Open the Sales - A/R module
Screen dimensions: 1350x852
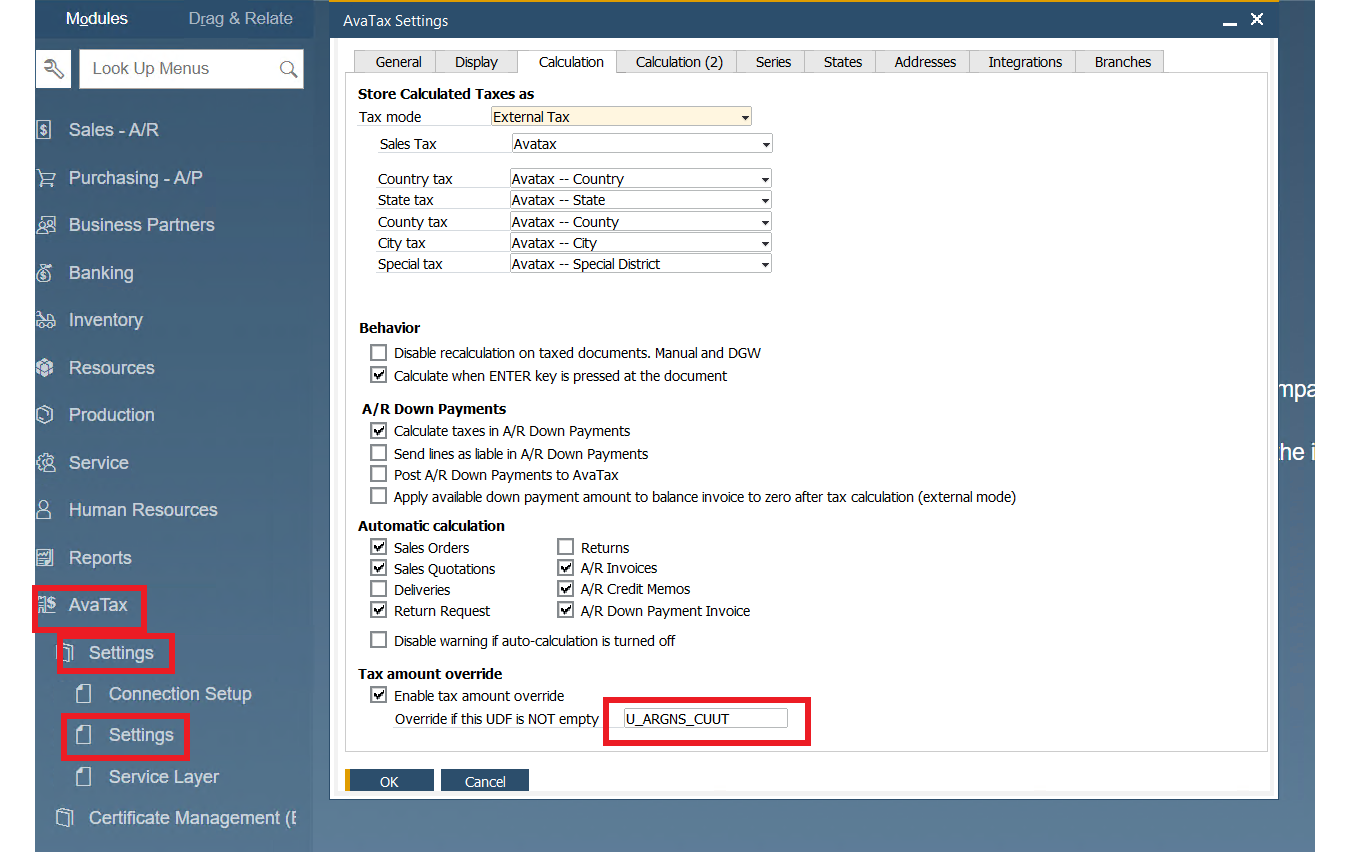(x=113, y=130)
